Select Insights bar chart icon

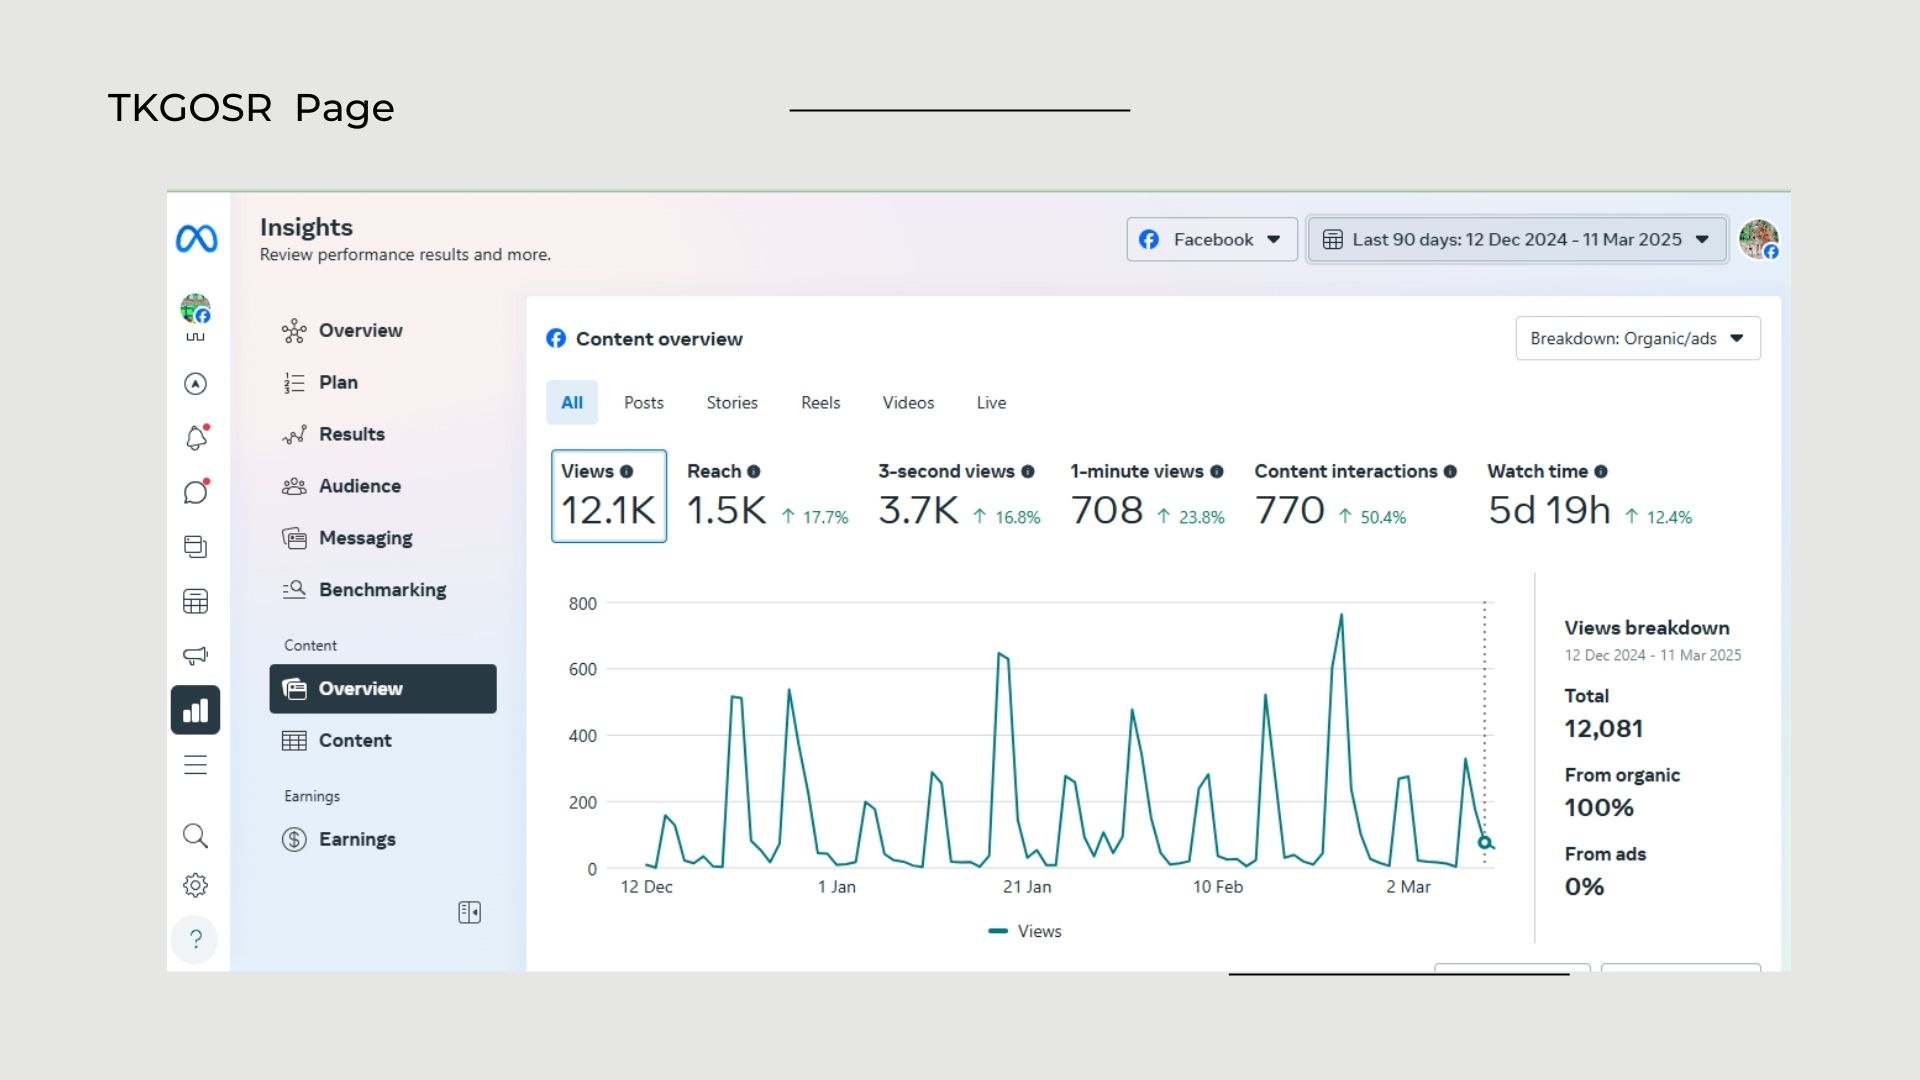point(196,710)
